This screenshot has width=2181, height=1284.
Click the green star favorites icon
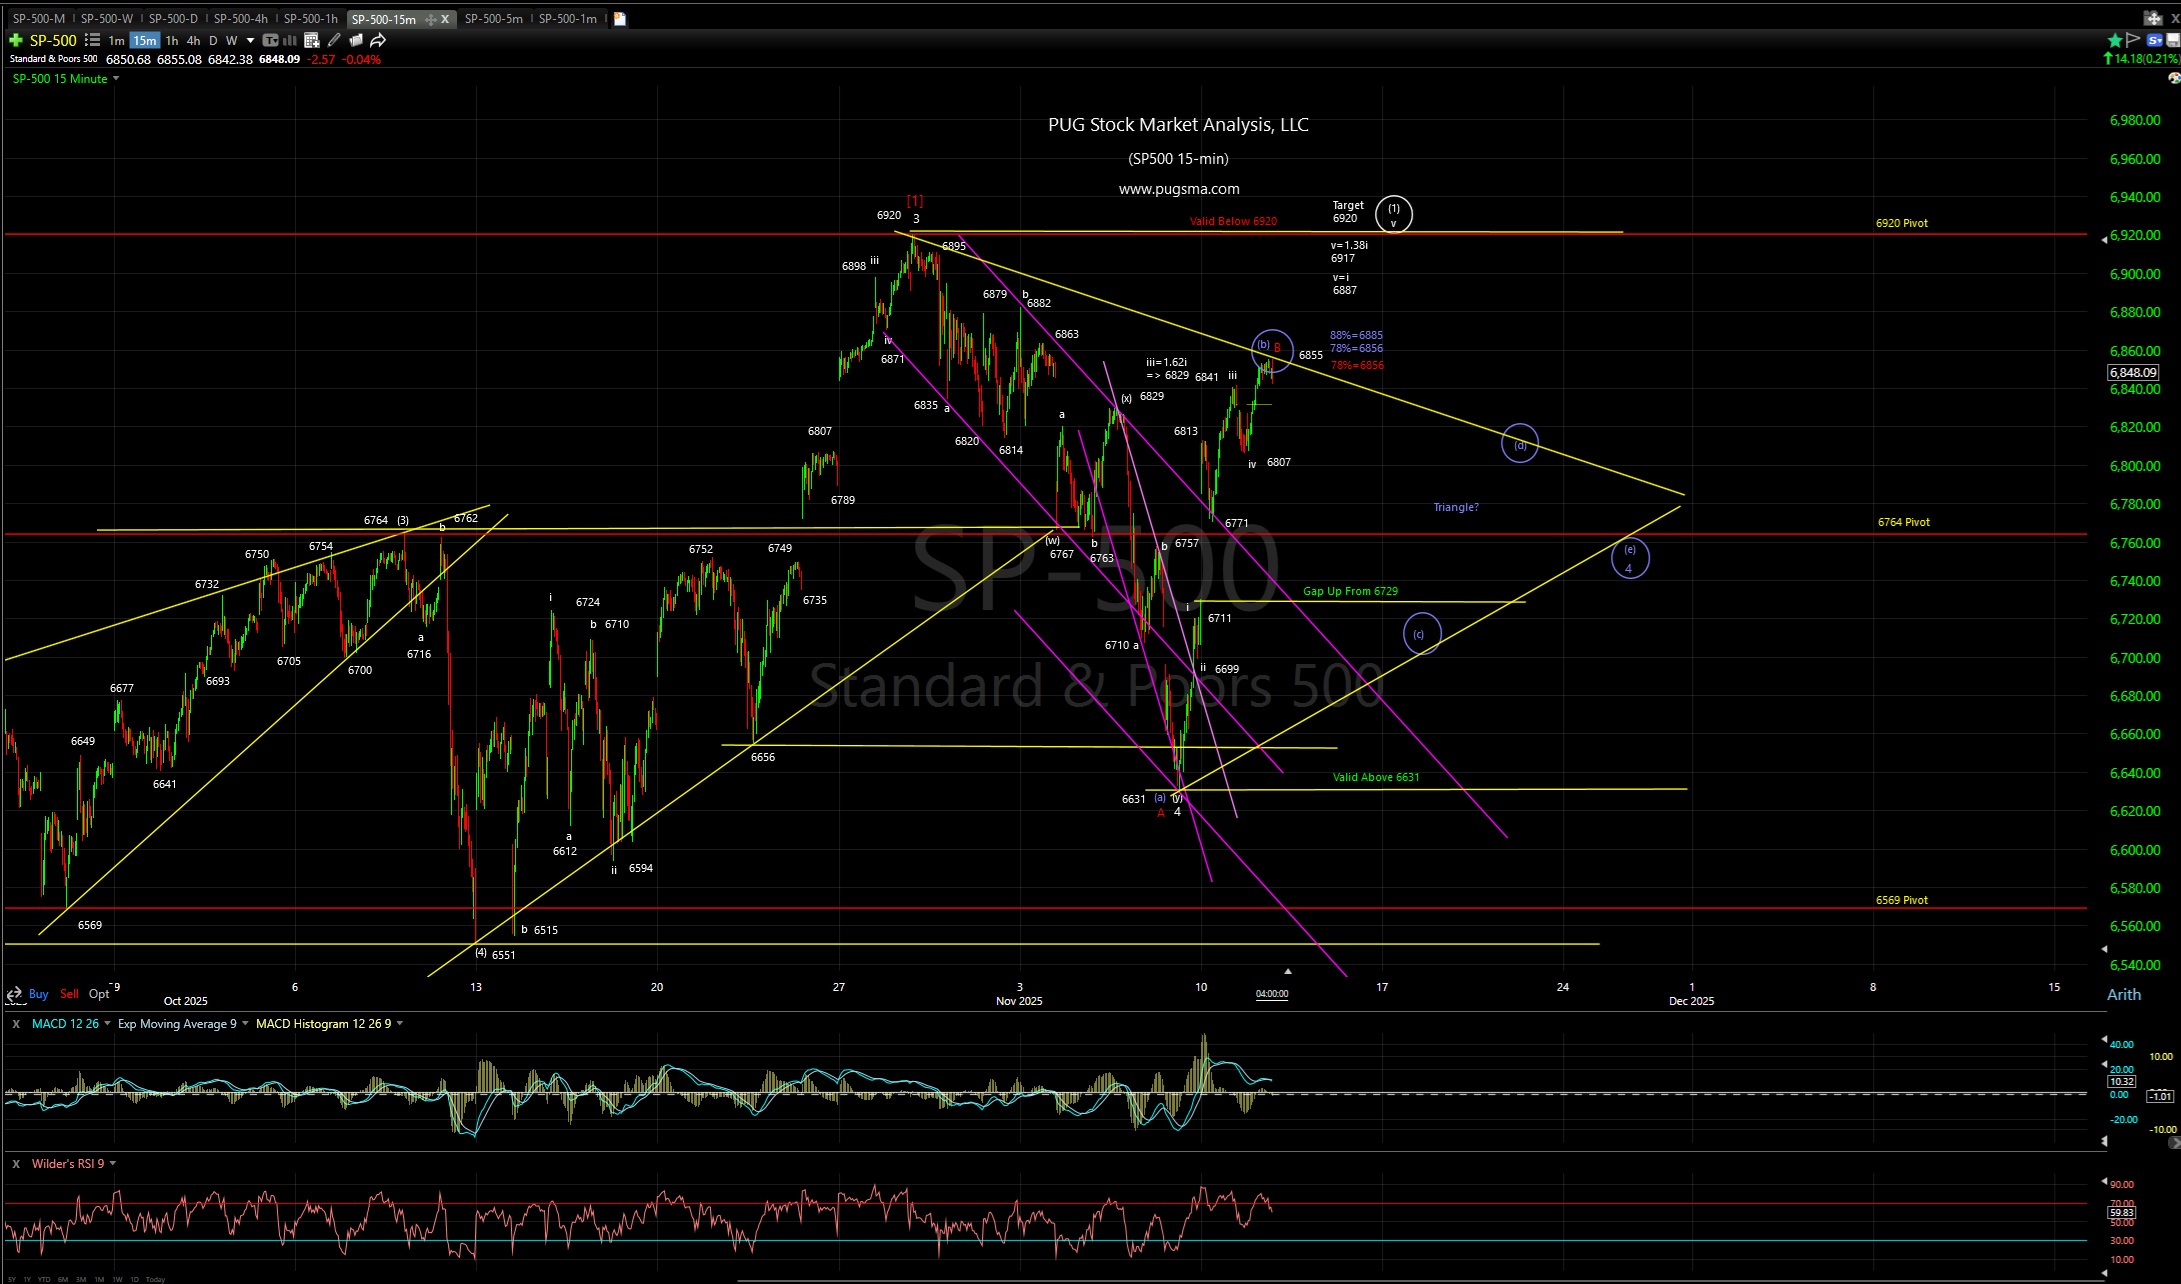[x=2114, y=40]
